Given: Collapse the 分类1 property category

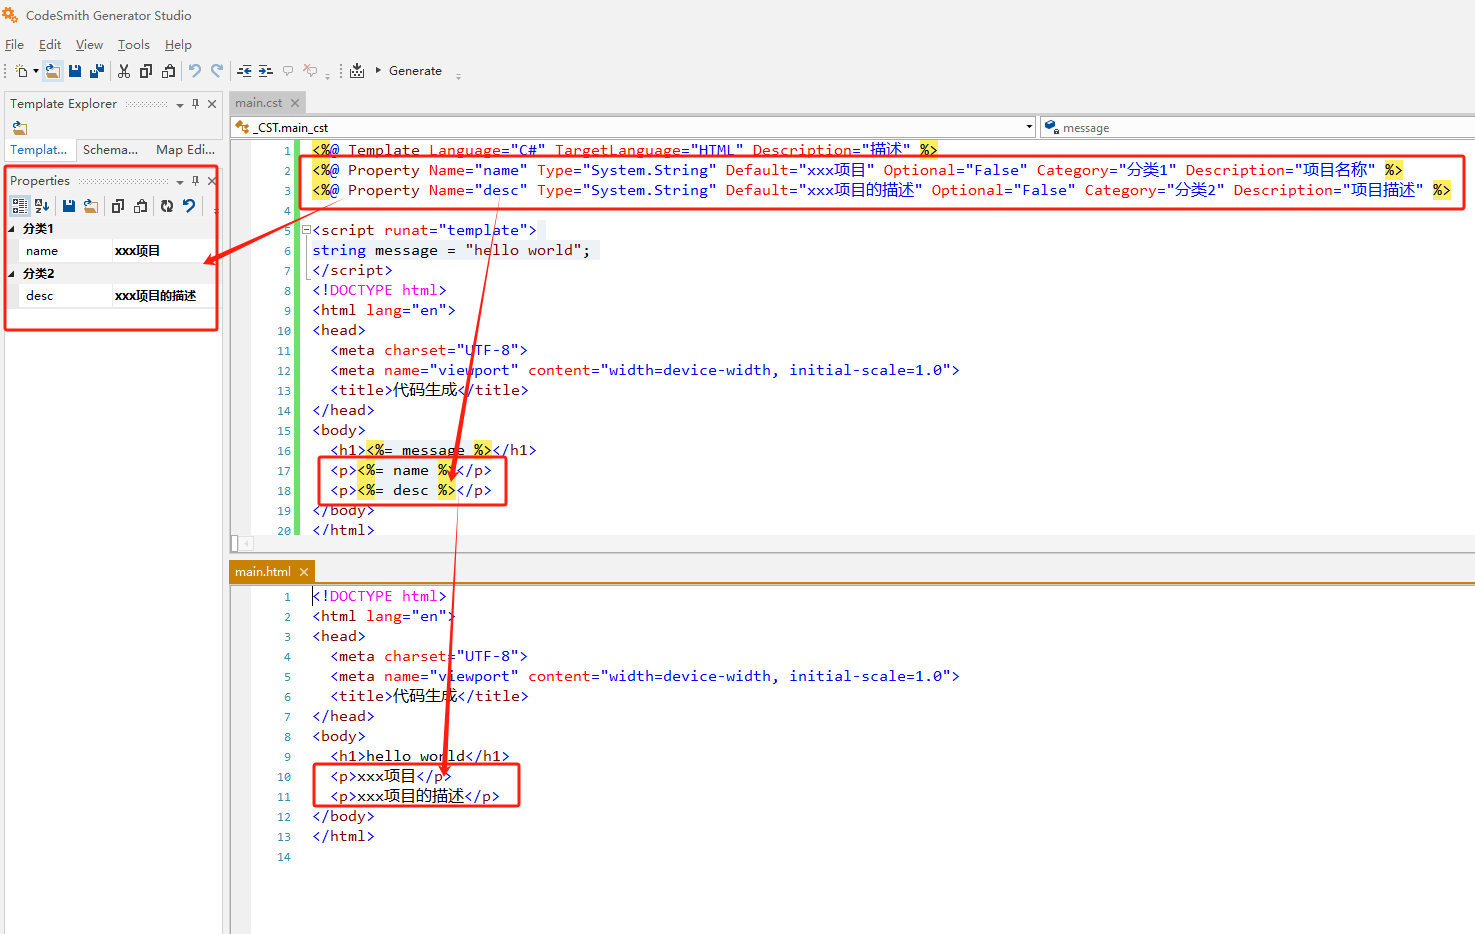Looking at the screenshot, I should click(x=12, y=229).
